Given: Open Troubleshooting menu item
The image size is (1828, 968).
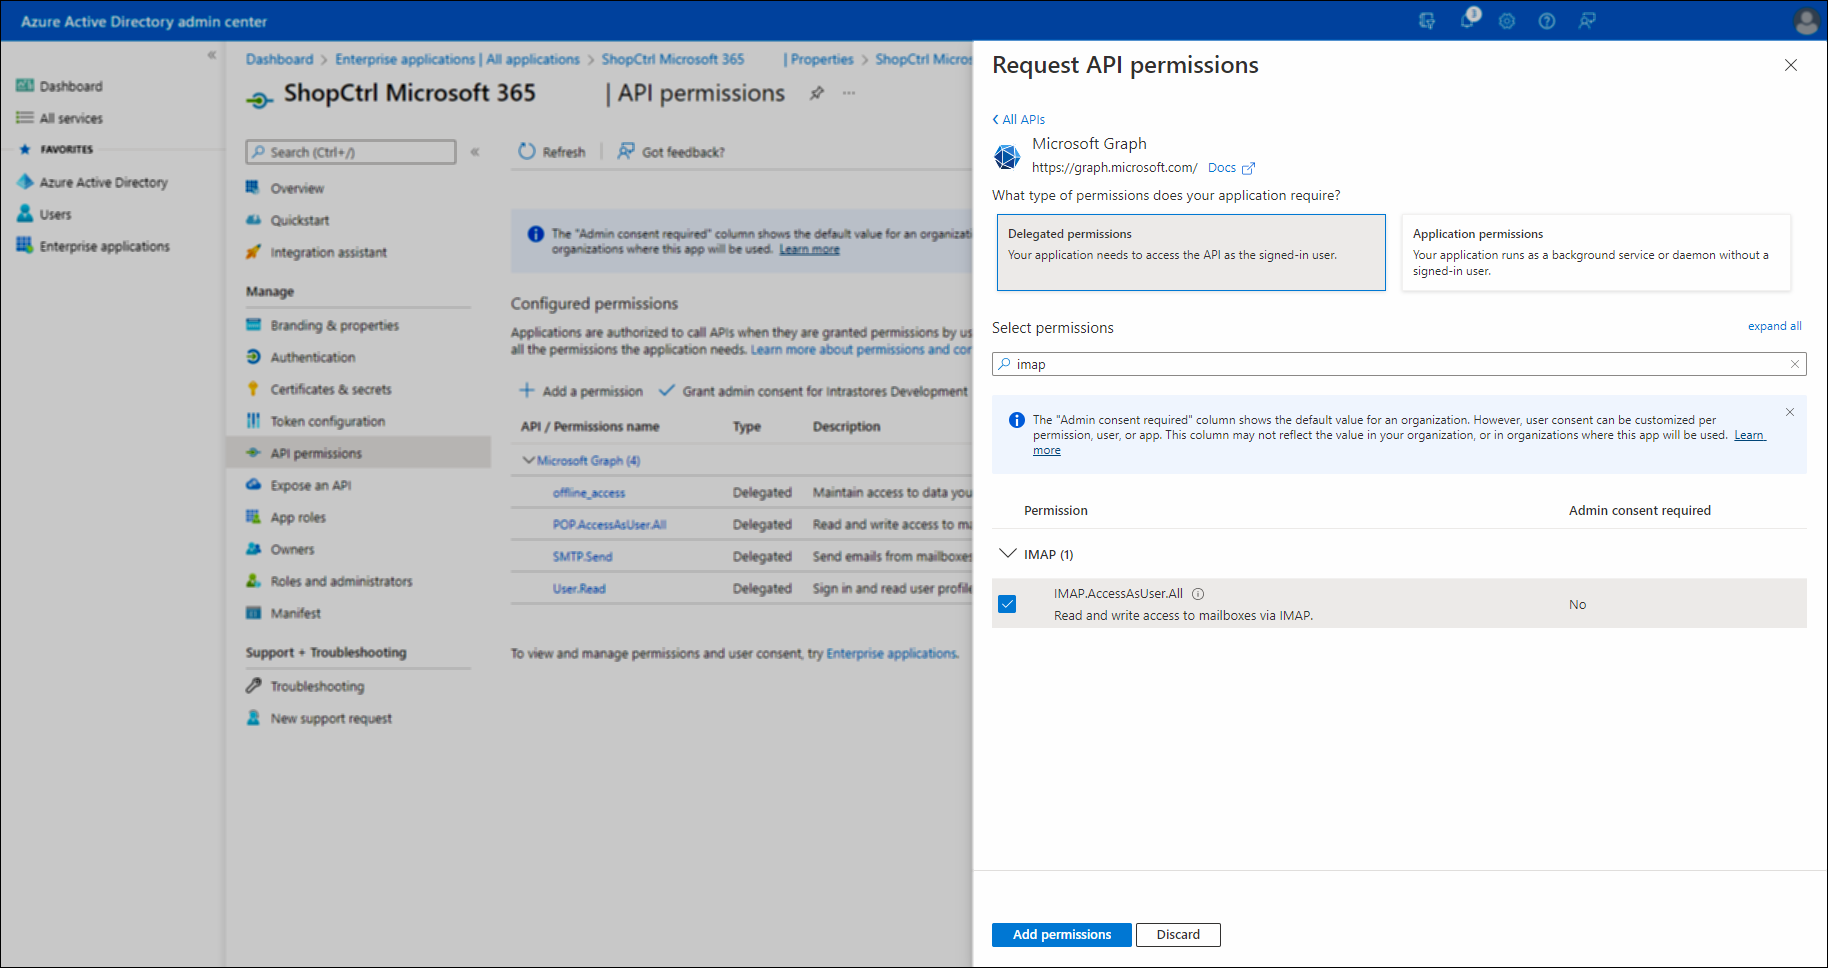Looking at the screenshot, I should 317,686.
